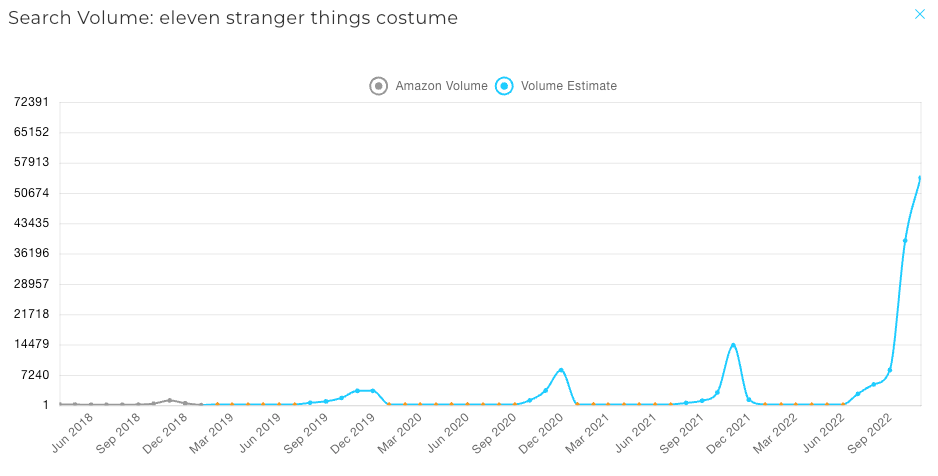Select the December 2020 peak data point
The image size is (938, 476).
click(x=561, y=370)
